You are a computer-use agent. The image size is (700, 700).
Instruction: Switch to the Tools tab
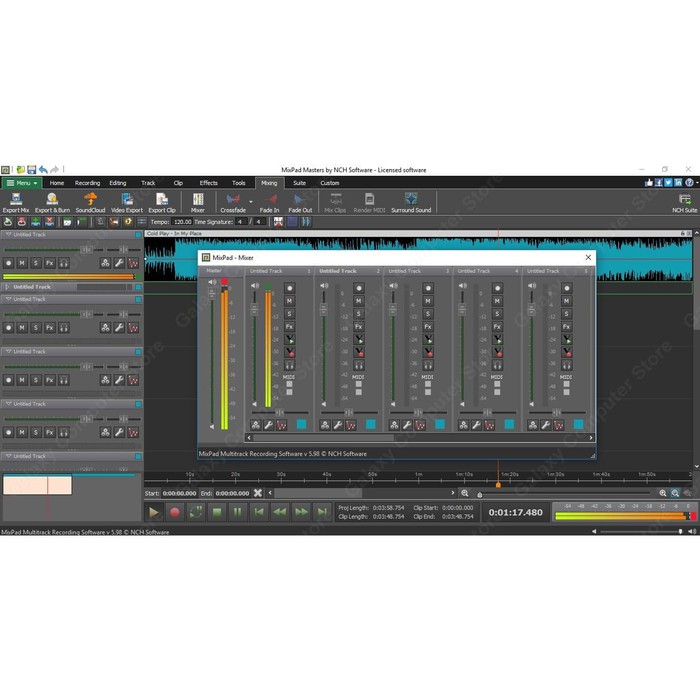point(238,183)
